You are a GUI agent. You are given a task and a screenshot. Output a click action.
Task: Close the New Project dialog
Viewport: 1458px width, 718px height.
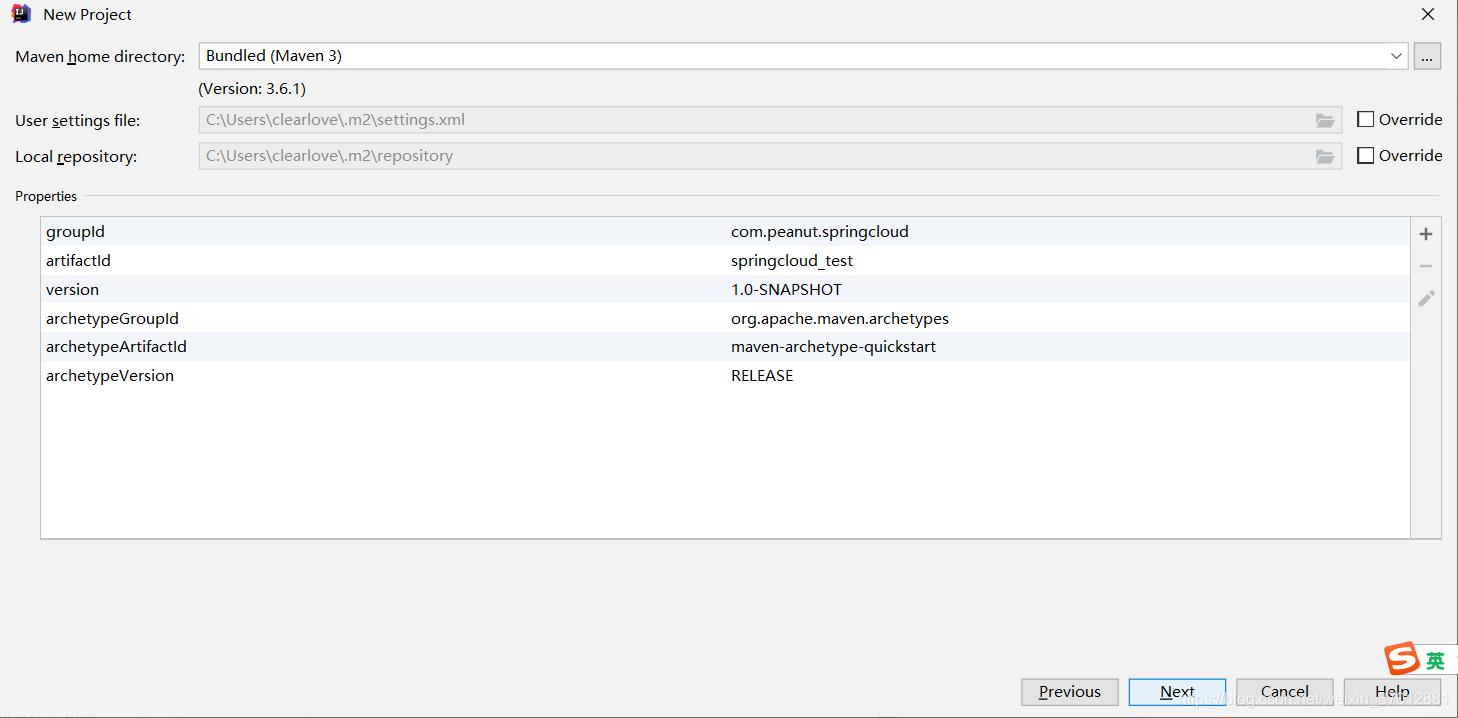click(1428, 14)
